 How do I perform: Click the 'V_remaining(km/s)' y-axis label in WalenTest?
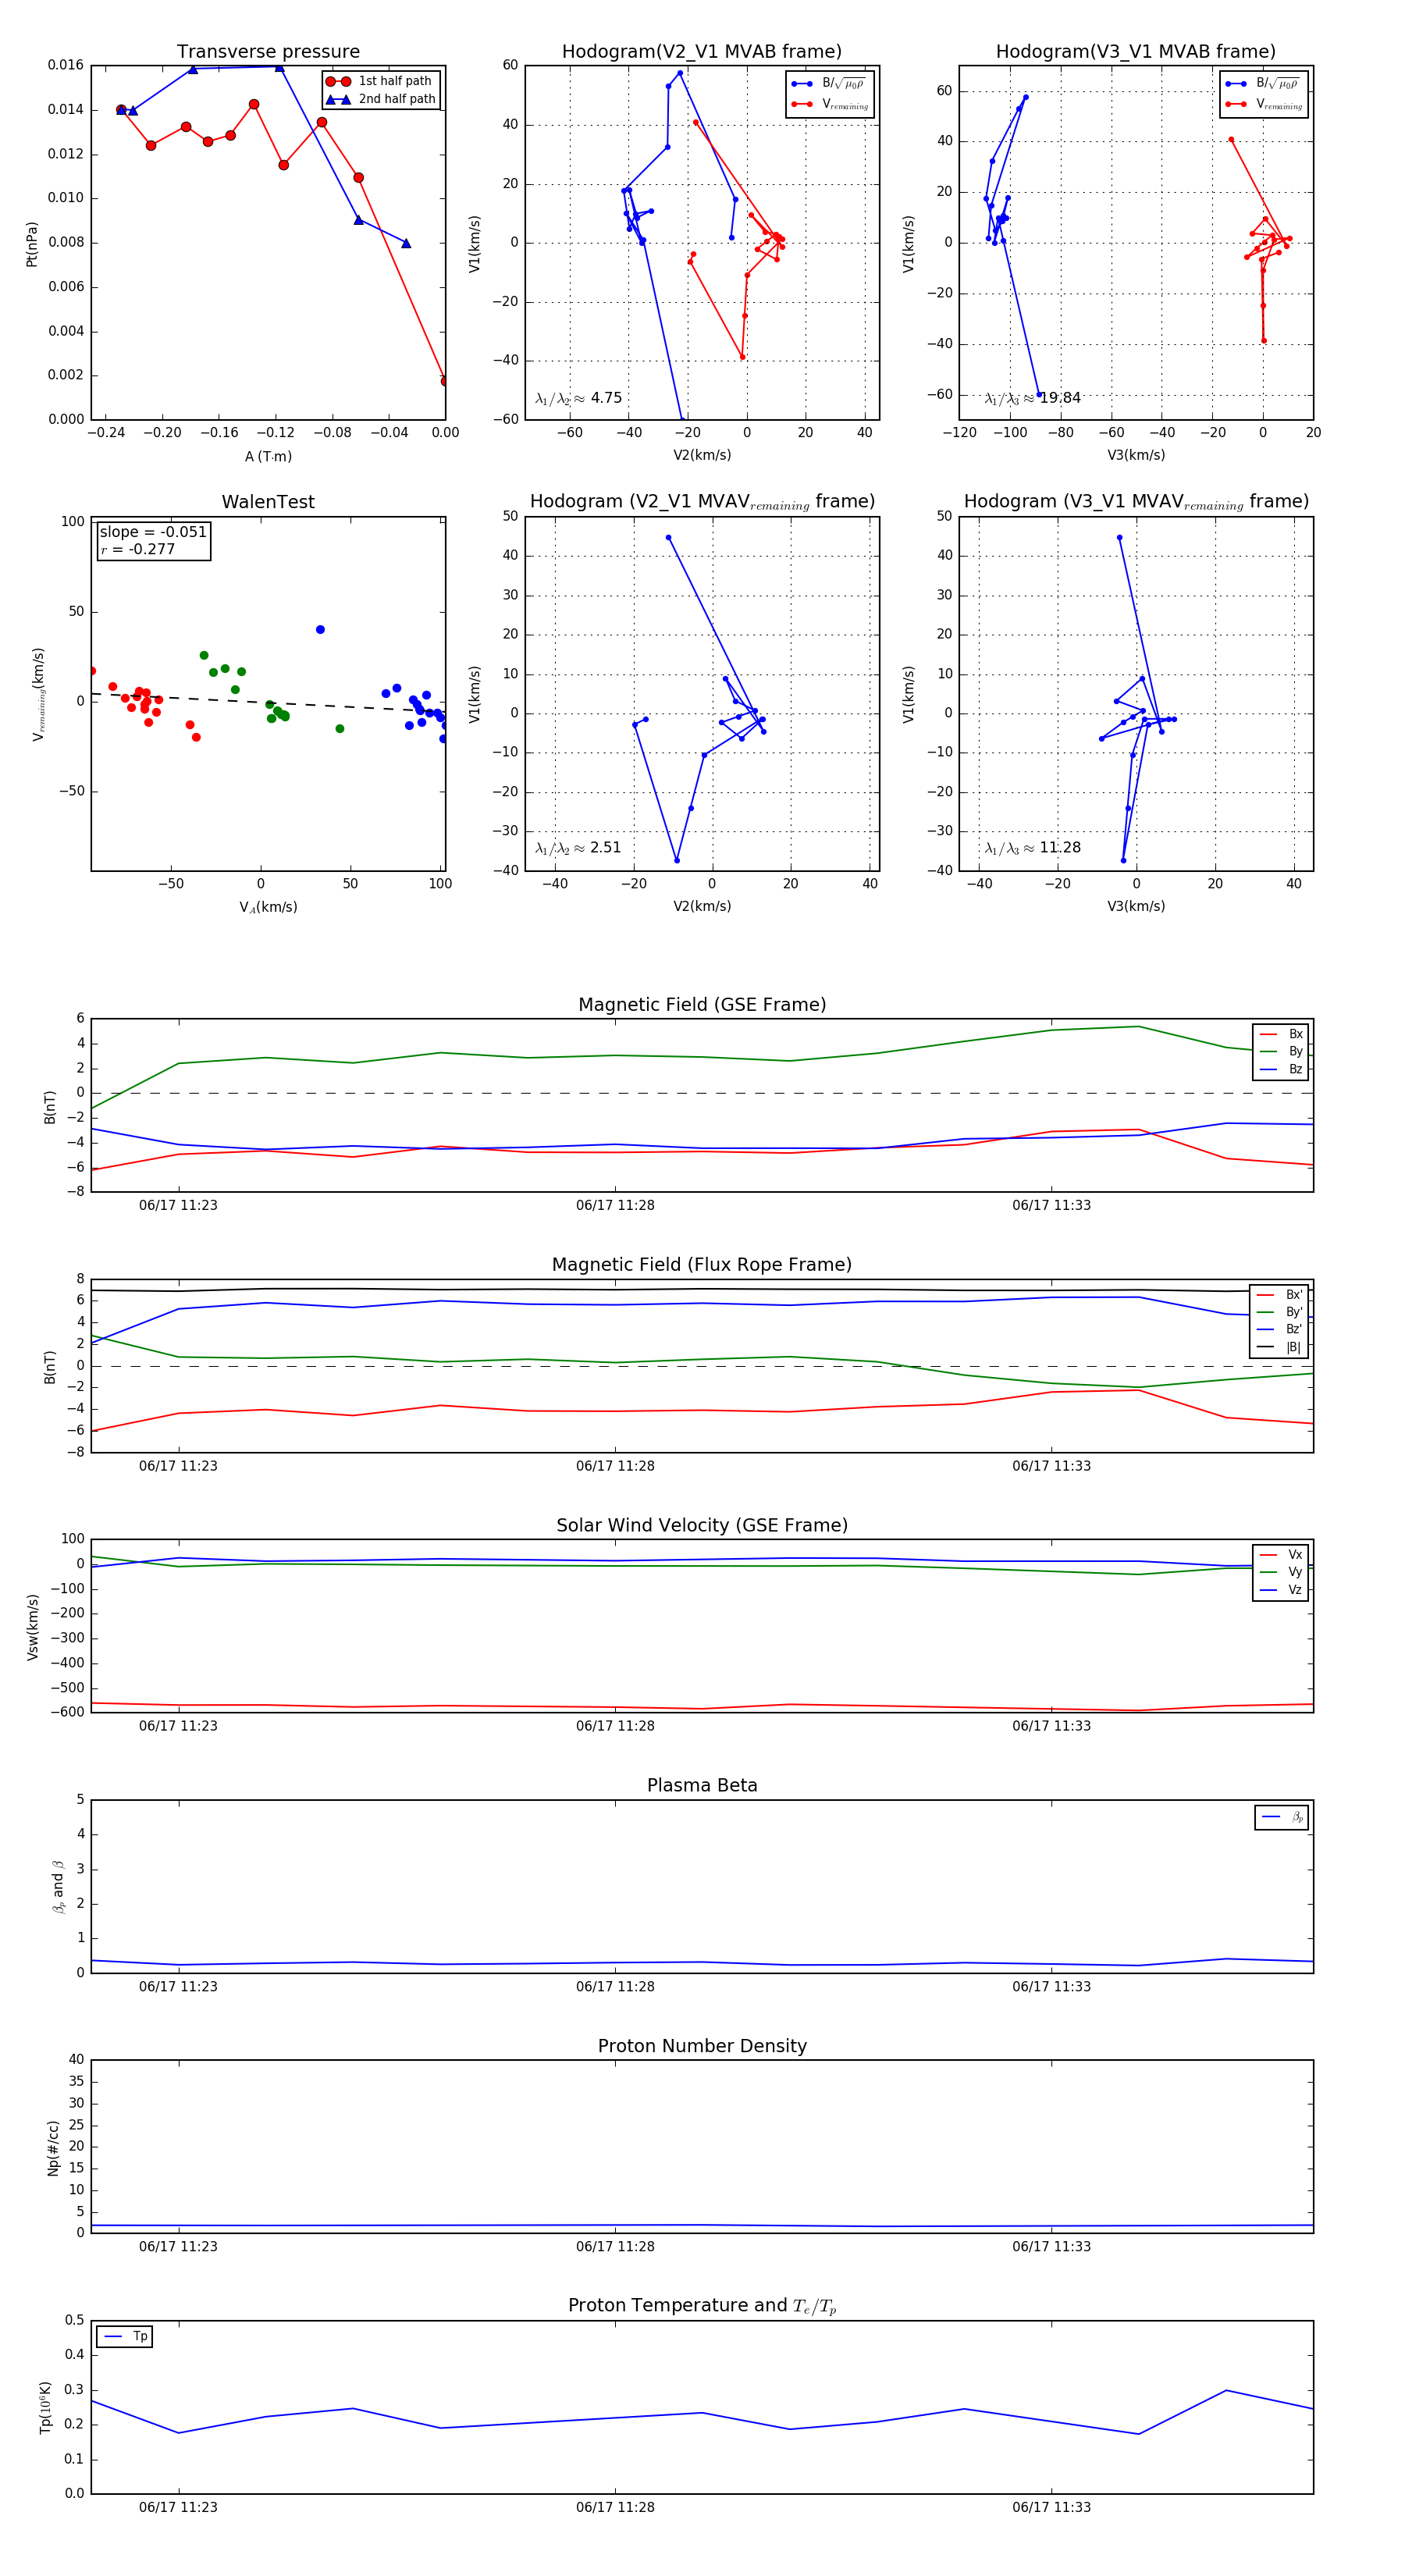click(x=38, y=694)
